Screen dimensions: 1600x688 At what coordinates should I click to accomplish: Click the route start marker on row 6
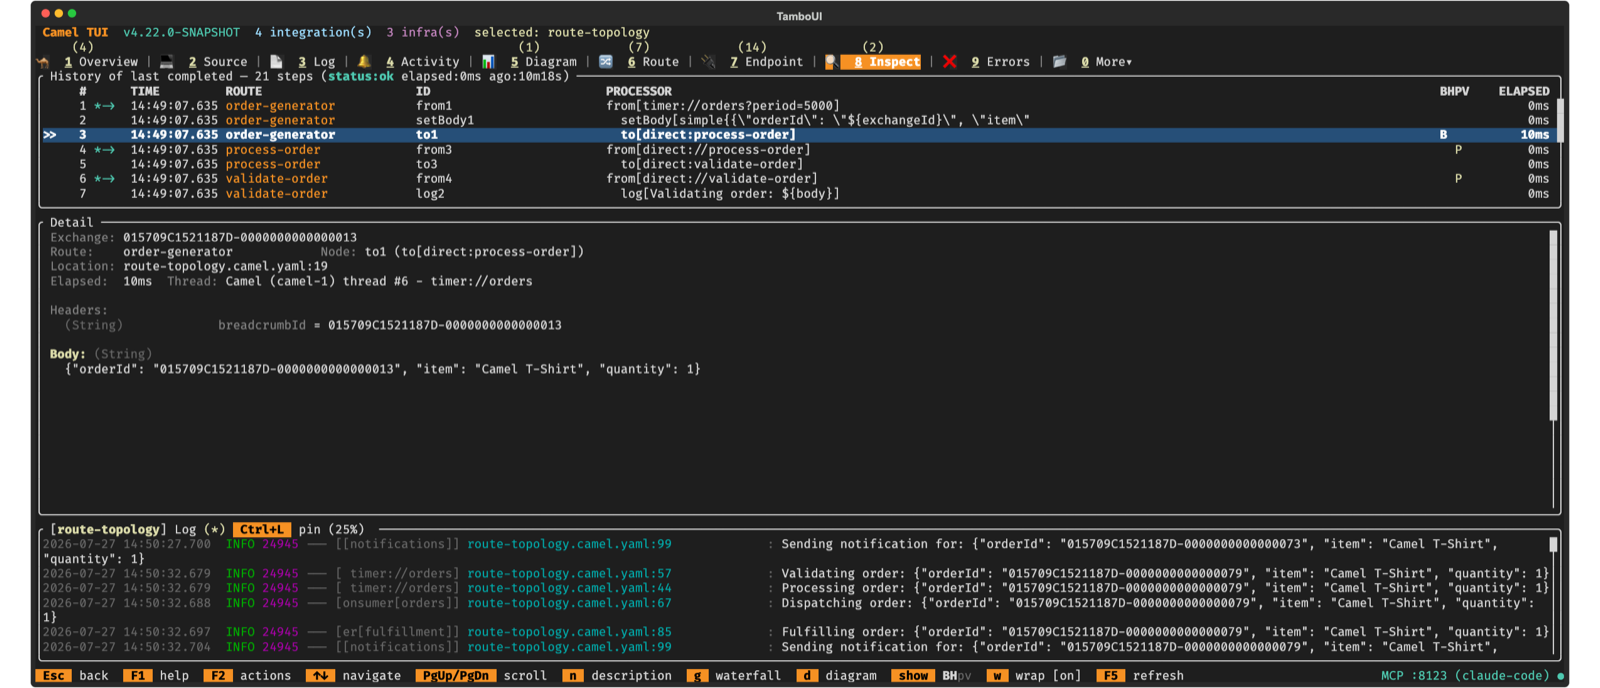[x=104, y=179]
